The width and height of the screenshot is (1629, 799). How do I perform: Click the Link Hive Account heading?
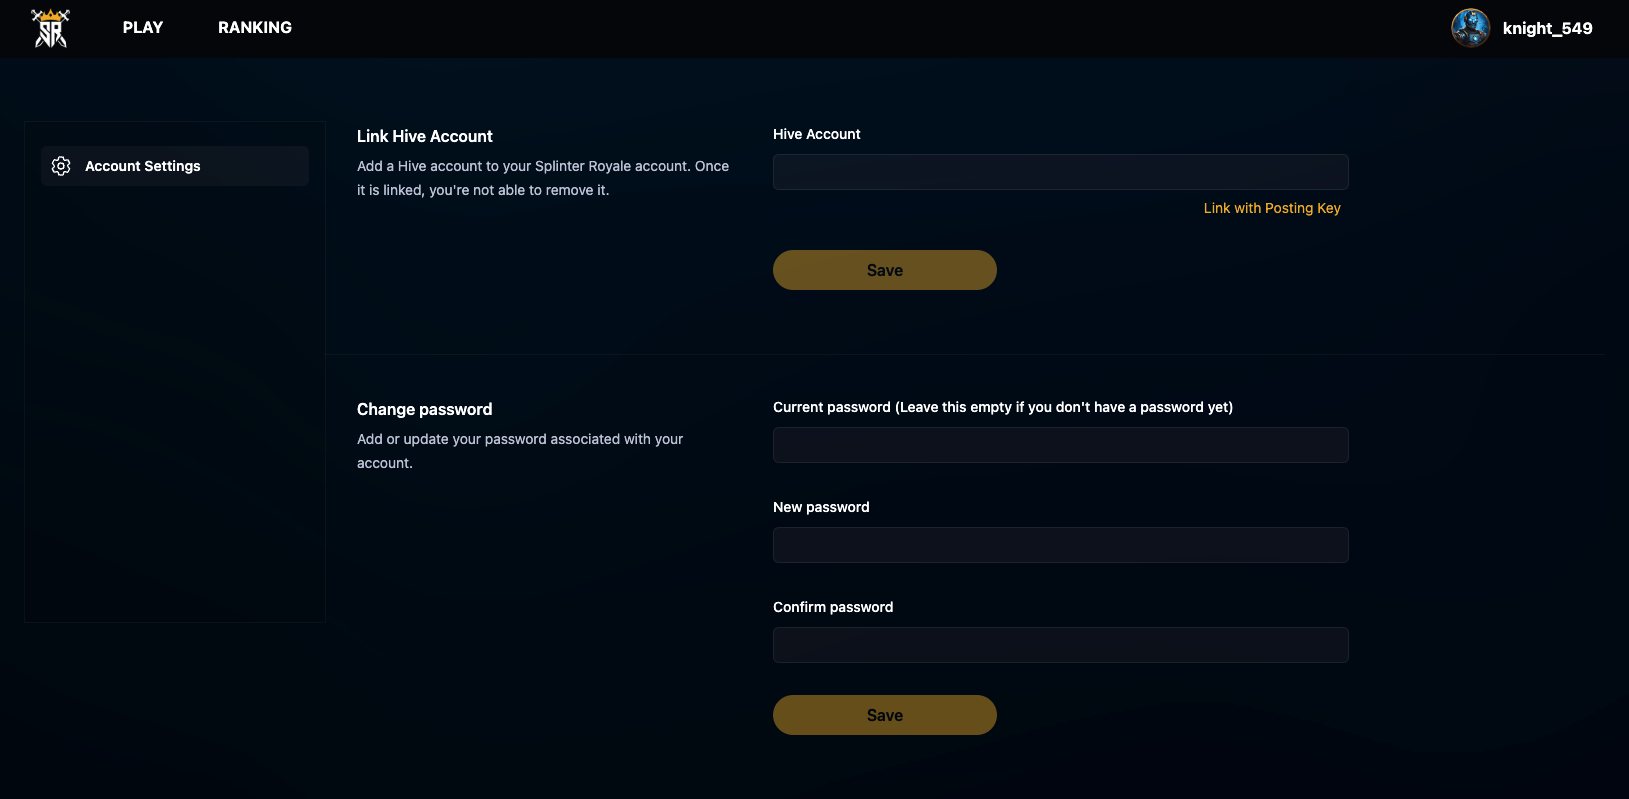point(425,136)
